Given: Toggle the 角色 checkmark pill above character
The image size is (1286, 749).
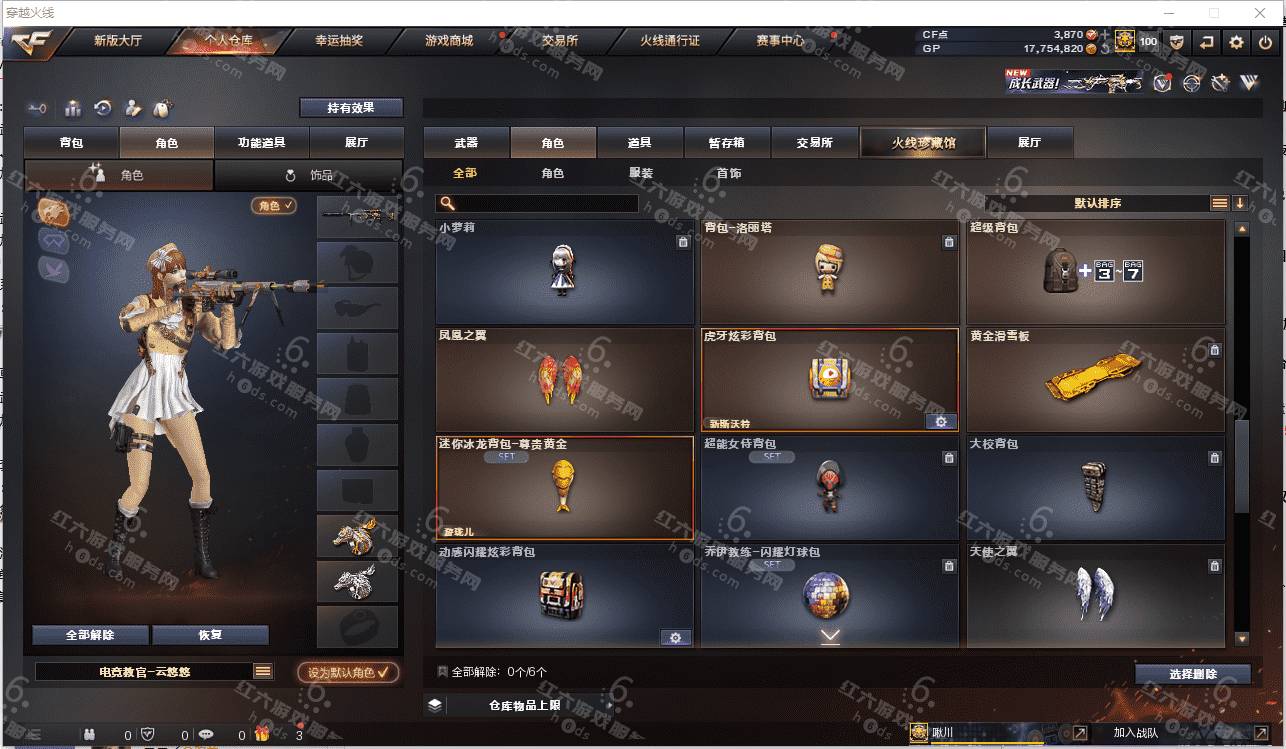Looking at the screenshot, I should click(x=274, y=205).
